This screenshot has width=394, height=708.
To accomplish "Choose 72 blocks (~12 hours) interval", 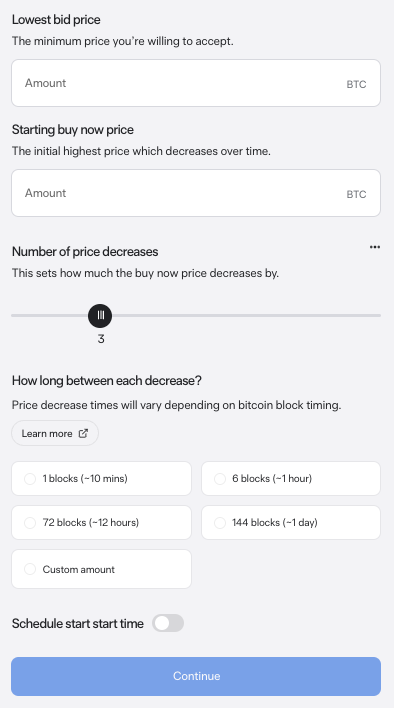I will click(102, 522).
